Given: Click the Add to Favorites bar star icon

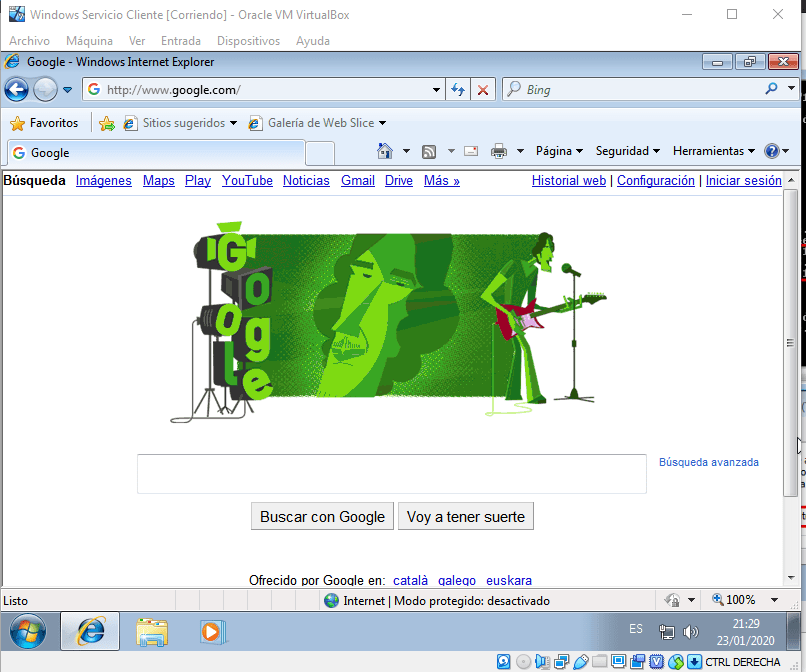Looking at the screenshot, I should 107,123.
